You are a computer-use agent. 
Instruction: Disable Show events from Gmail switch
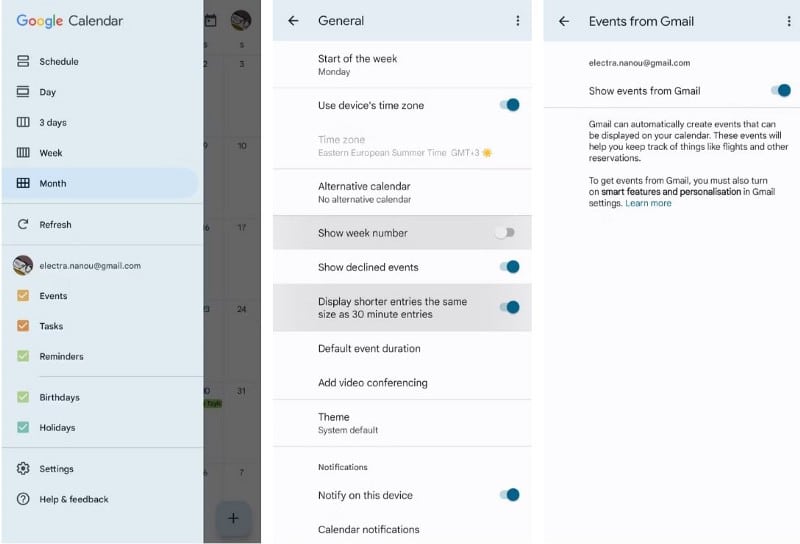pyautogui.click(x=781, y=90)
